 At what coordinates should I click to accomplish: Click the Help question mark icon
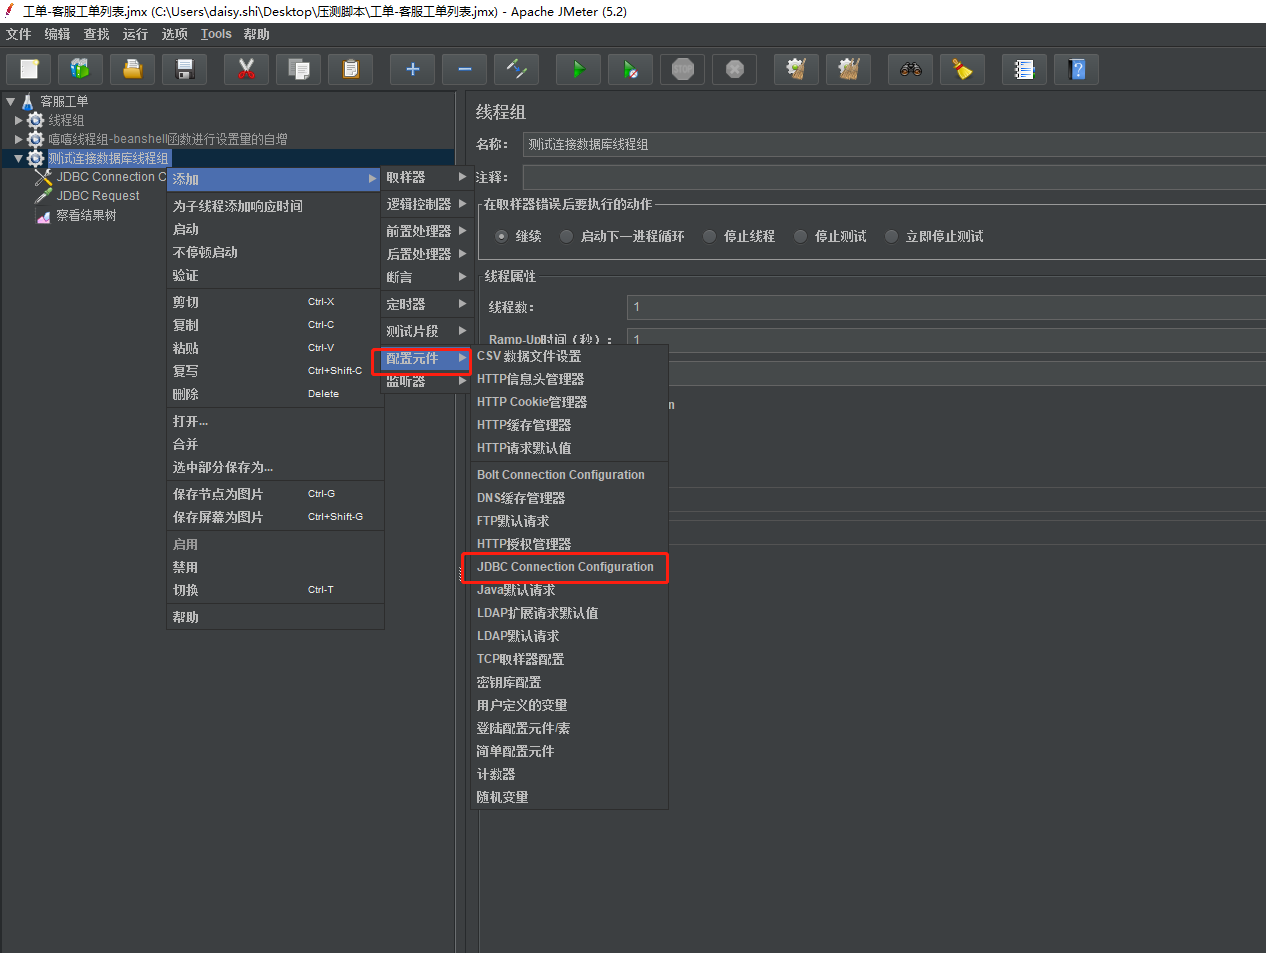pyautogui.click(x=1077, y=69)
